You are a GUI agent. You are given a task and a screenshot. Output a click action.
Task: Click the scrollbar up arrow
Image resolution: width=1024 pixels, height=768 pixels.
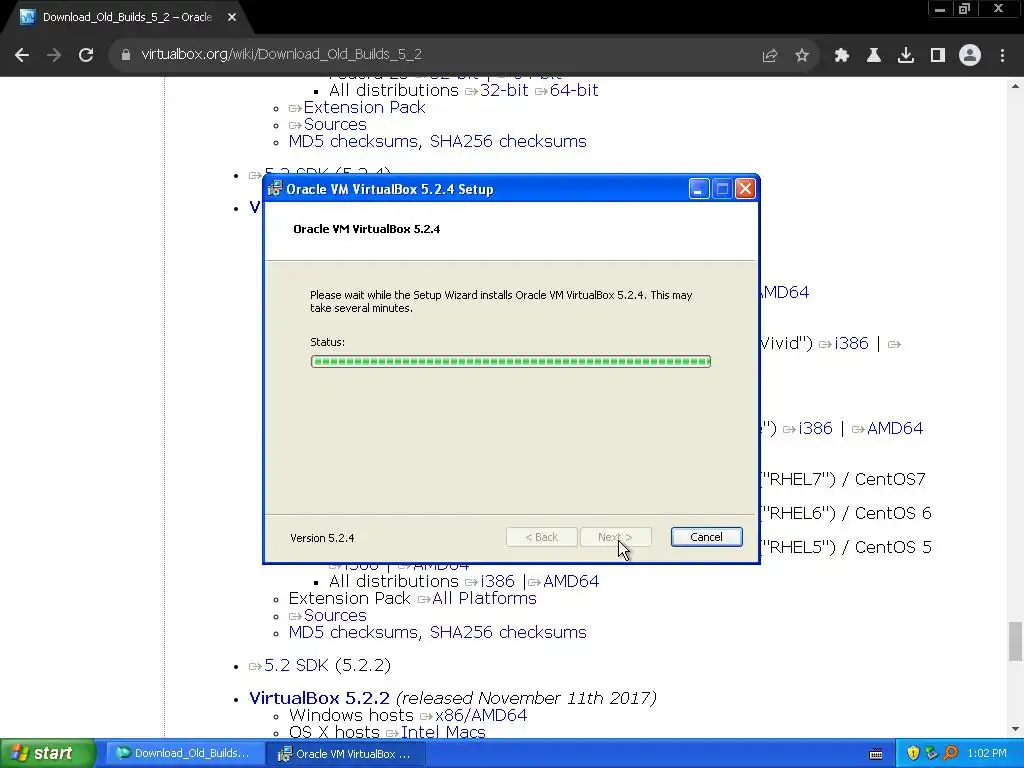click(x=1015, y=86)
